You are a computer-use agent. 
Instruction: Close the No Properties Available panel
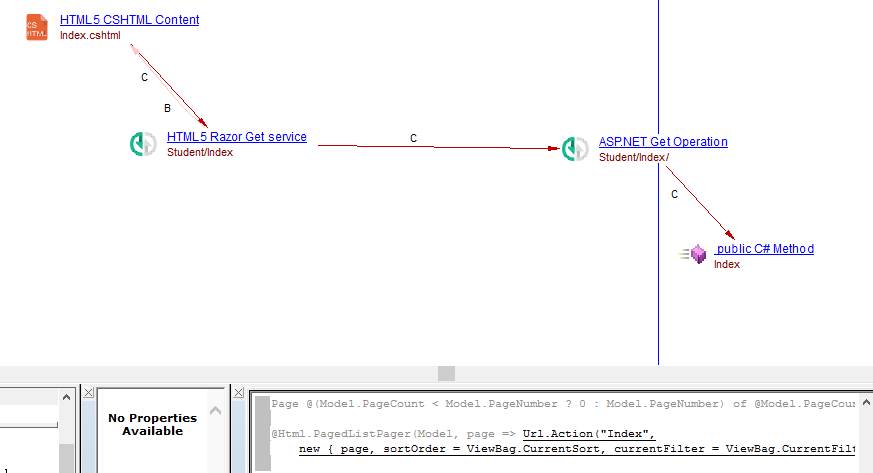point(88,393)
